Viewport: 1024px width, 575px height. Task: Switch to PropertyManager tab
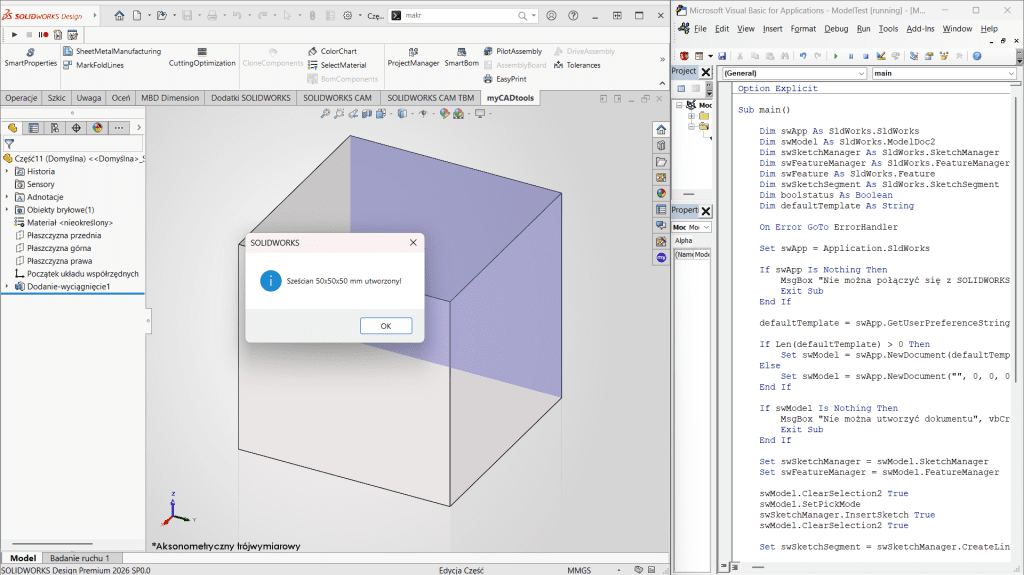click(33, 128)
